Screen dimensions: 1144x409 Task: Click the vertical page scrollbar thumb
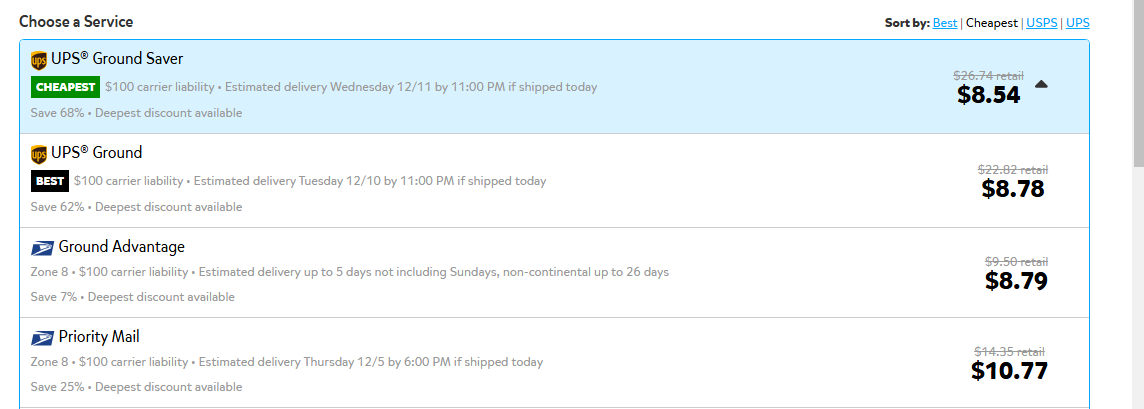(x=1138, y=82)
